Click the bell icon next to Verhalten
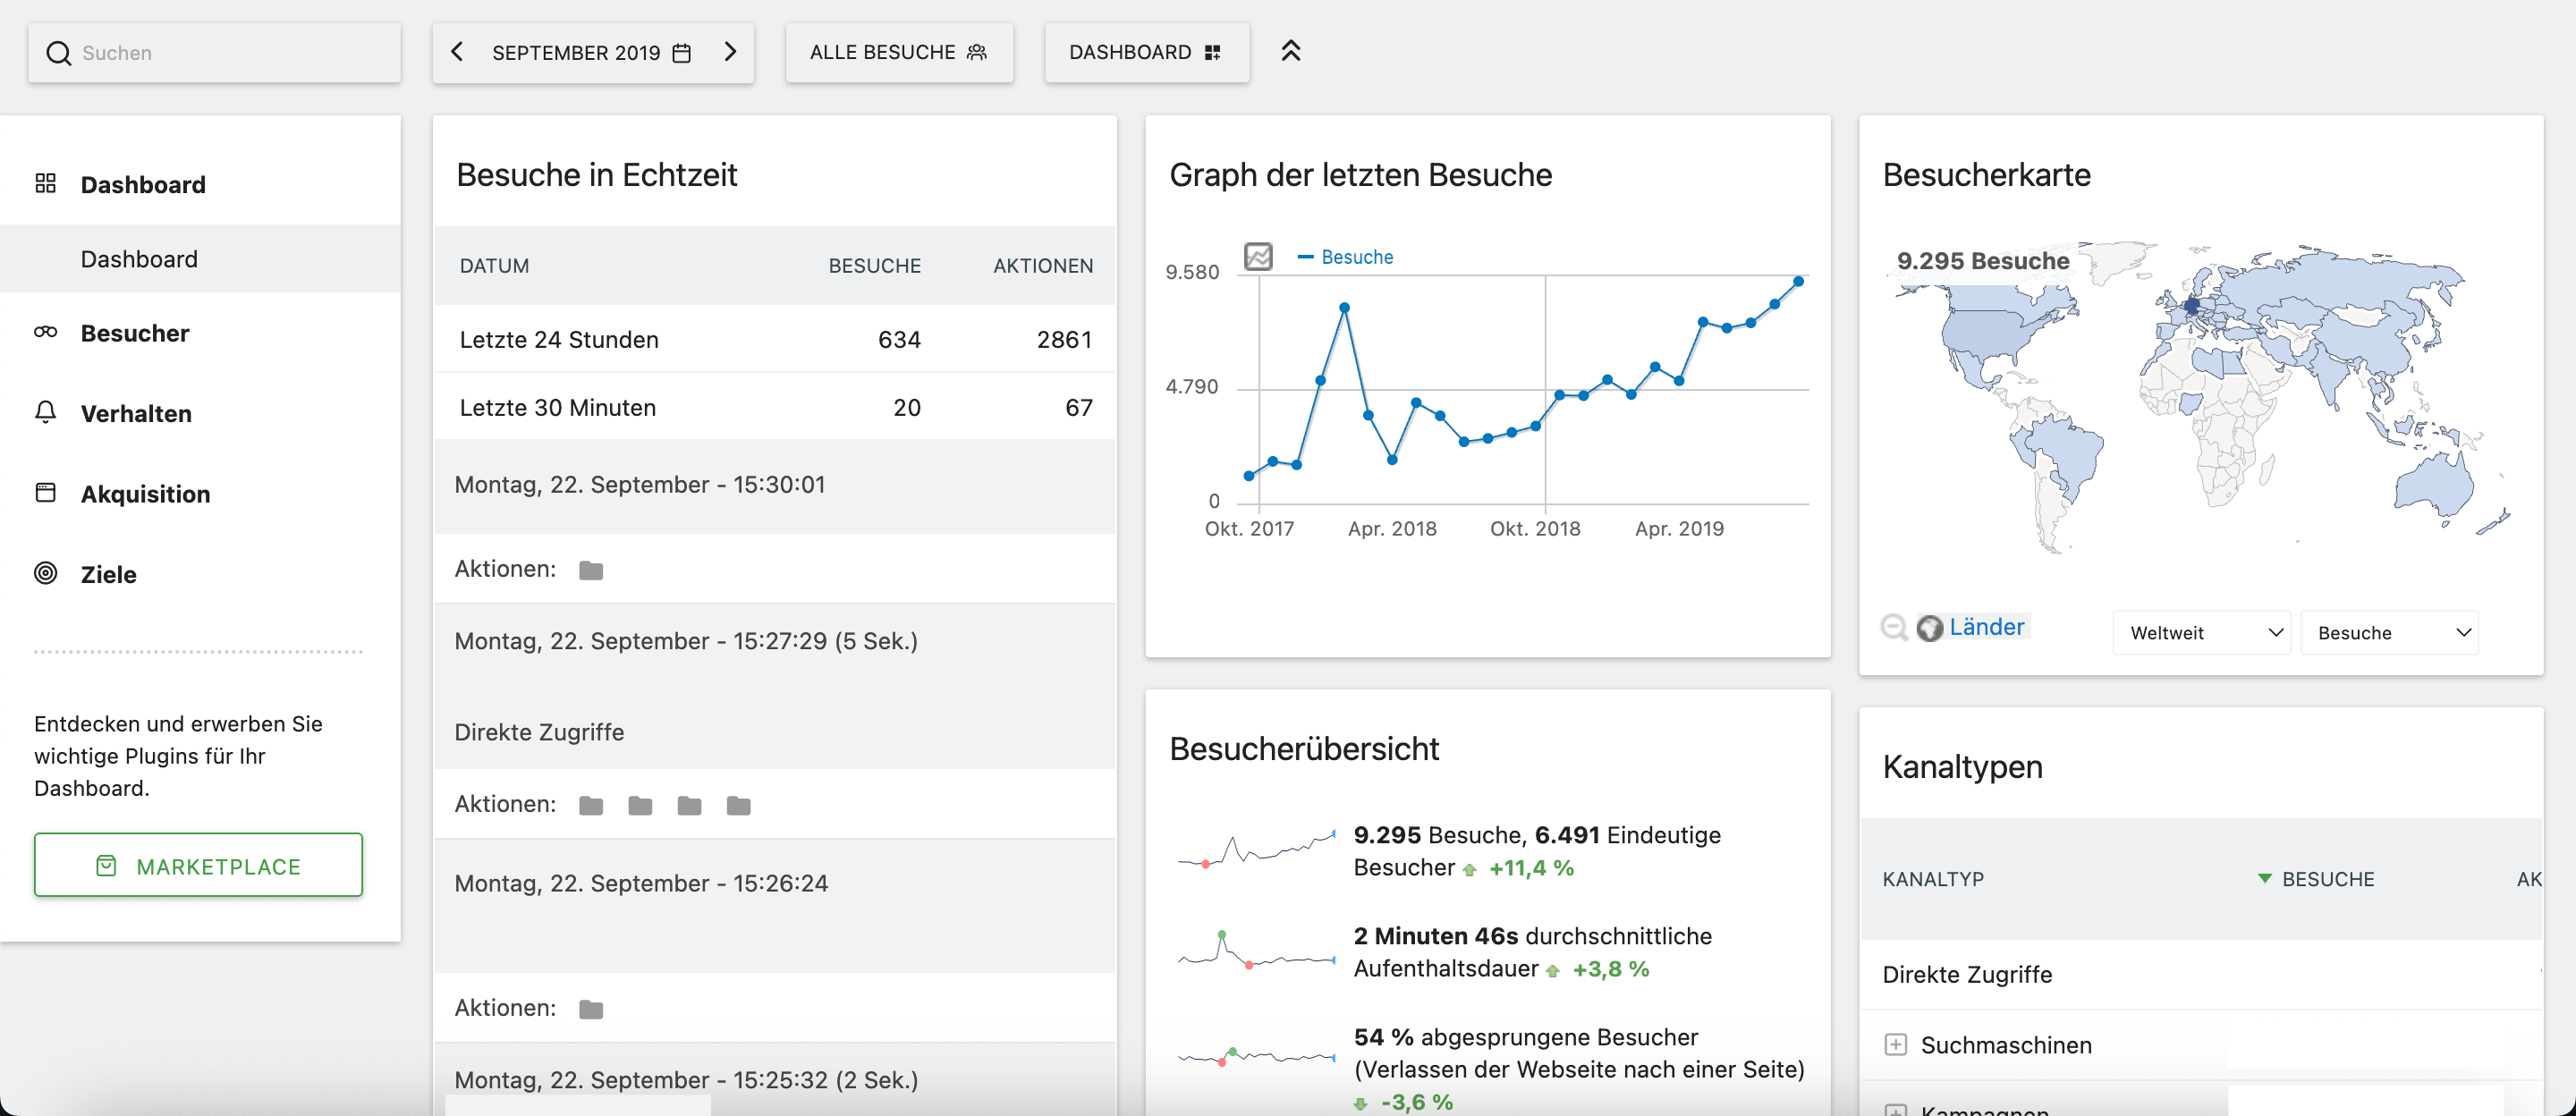This screenshot has width=2576, height=1116. pyautogui.click(x=46, y=412)
